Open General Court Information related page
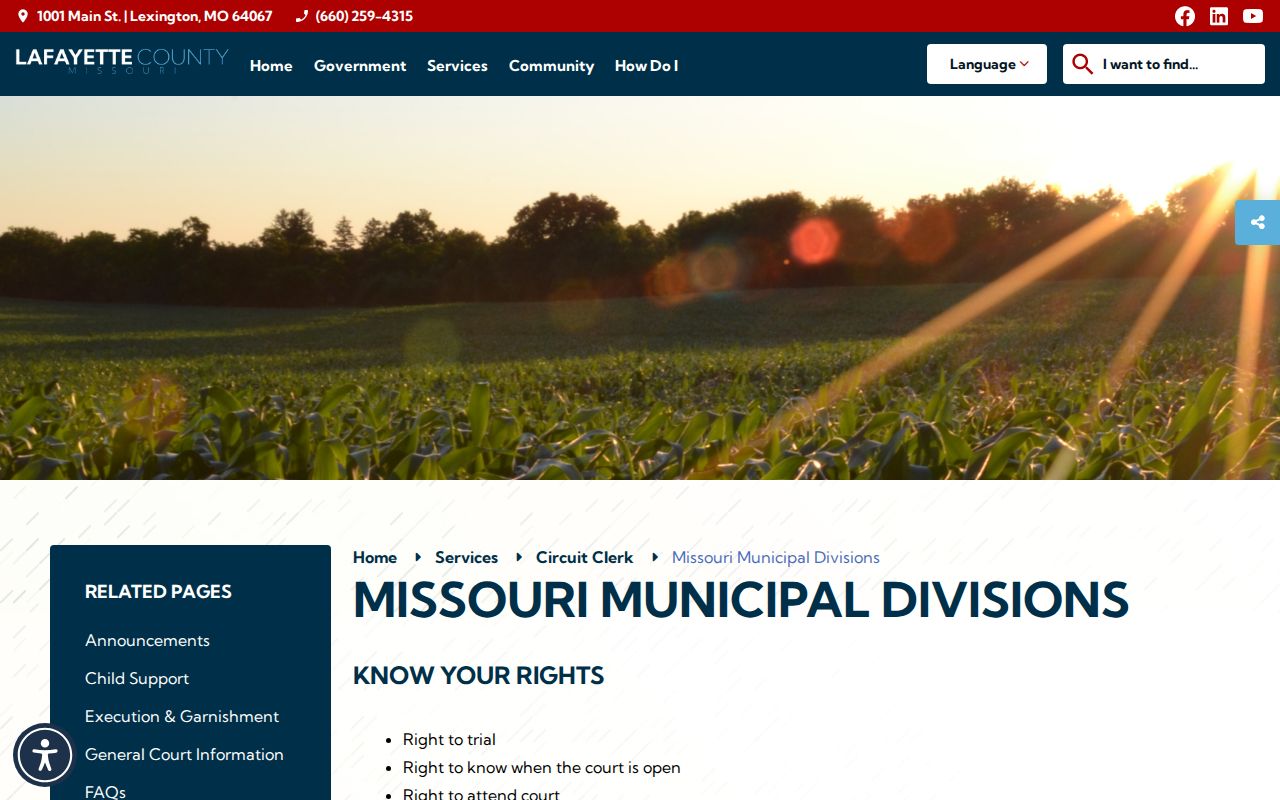The image size is (1280, 800). point(184,754)
